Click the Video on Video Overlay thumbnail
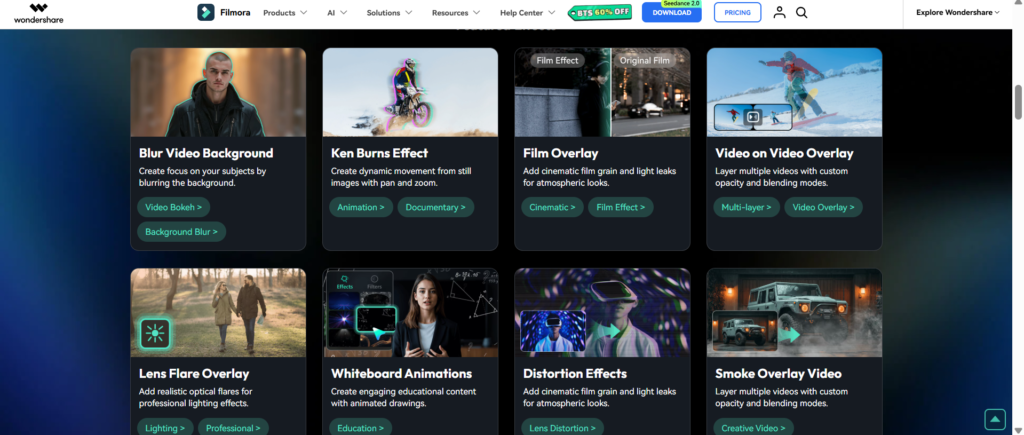 click(x=794, y=92)
